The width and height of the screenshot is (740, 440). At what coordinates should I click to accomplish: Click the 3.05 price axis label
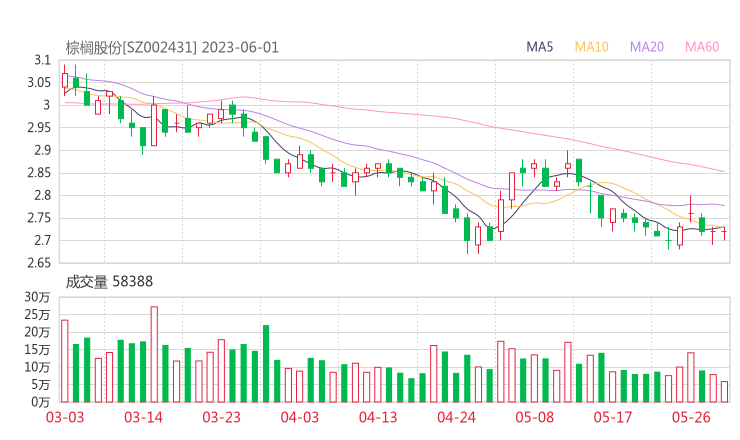pos(39,83)
